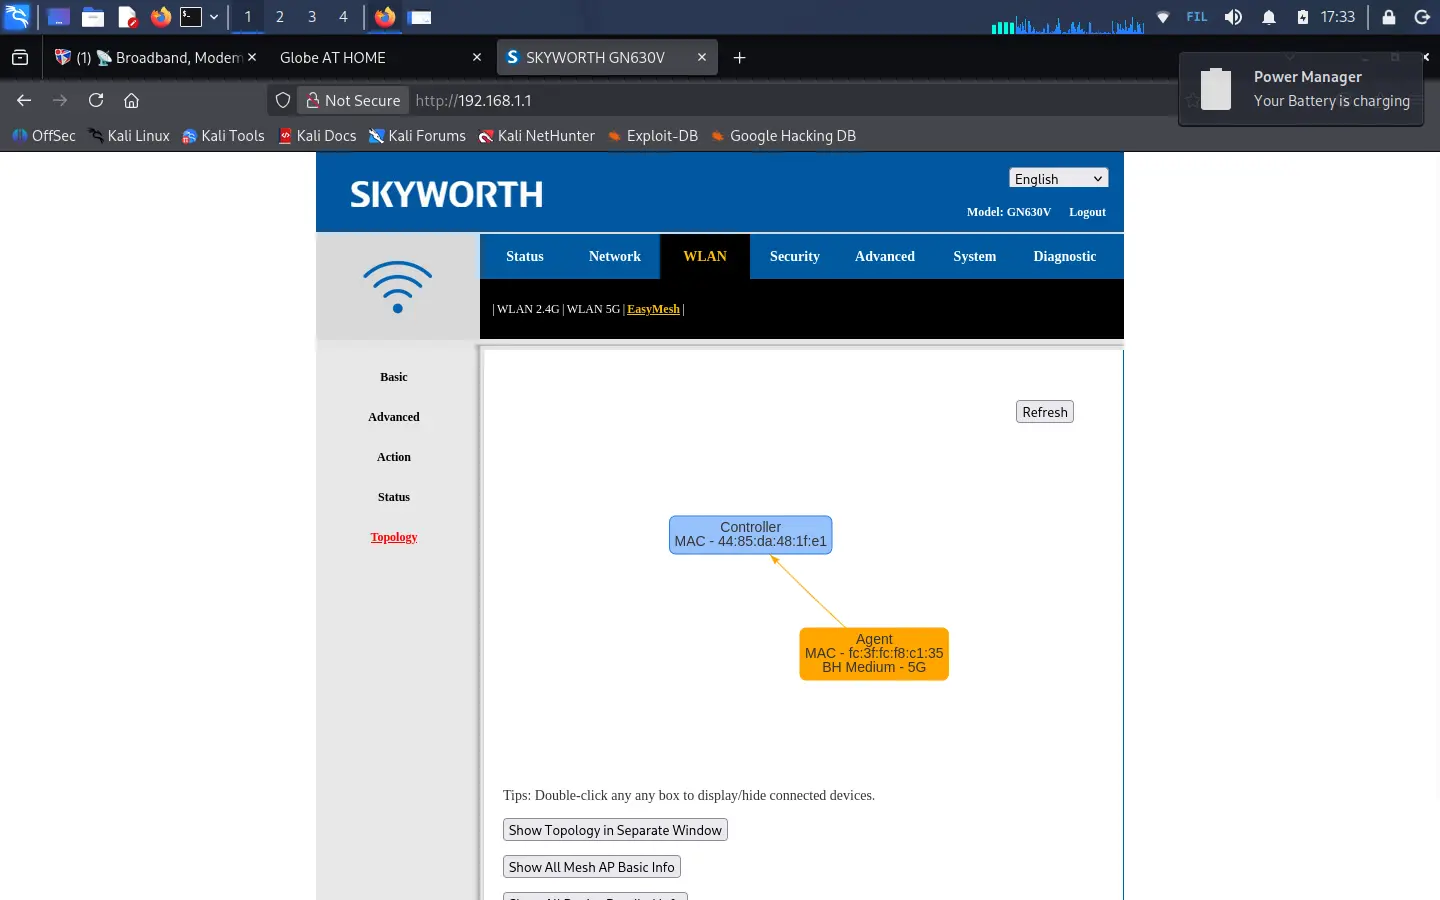Image resolution: width=1440 pixels, height=900 pixels.
Task: Open the Kali NetHunter bookmark
Action: pos(536,136)
